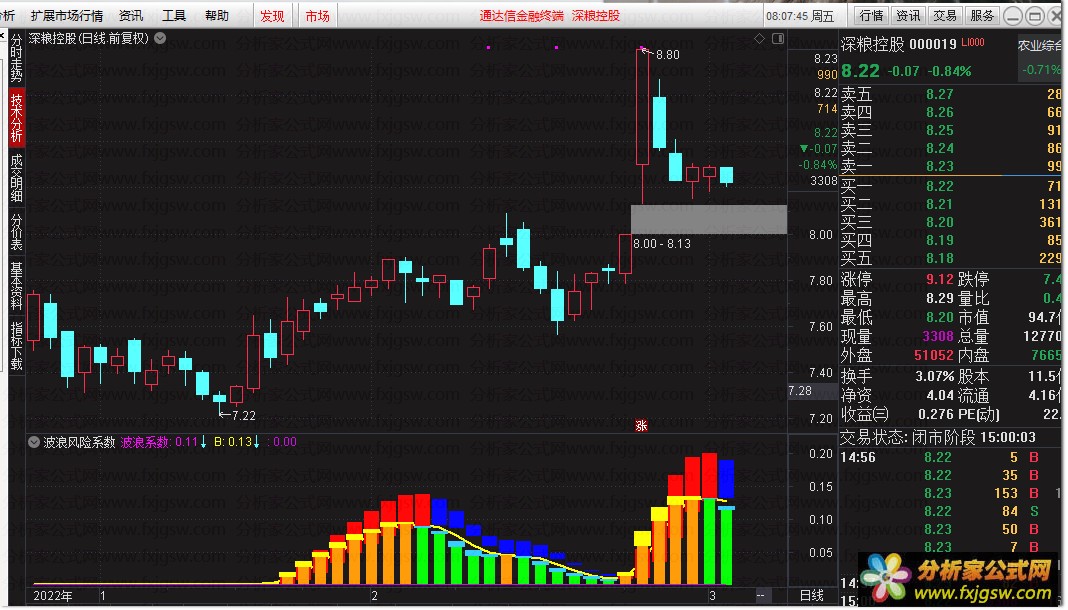Click the 行情 button at top right
Image resolution: width=1068 pixels, height=610 pixels.
pos(871,15)
